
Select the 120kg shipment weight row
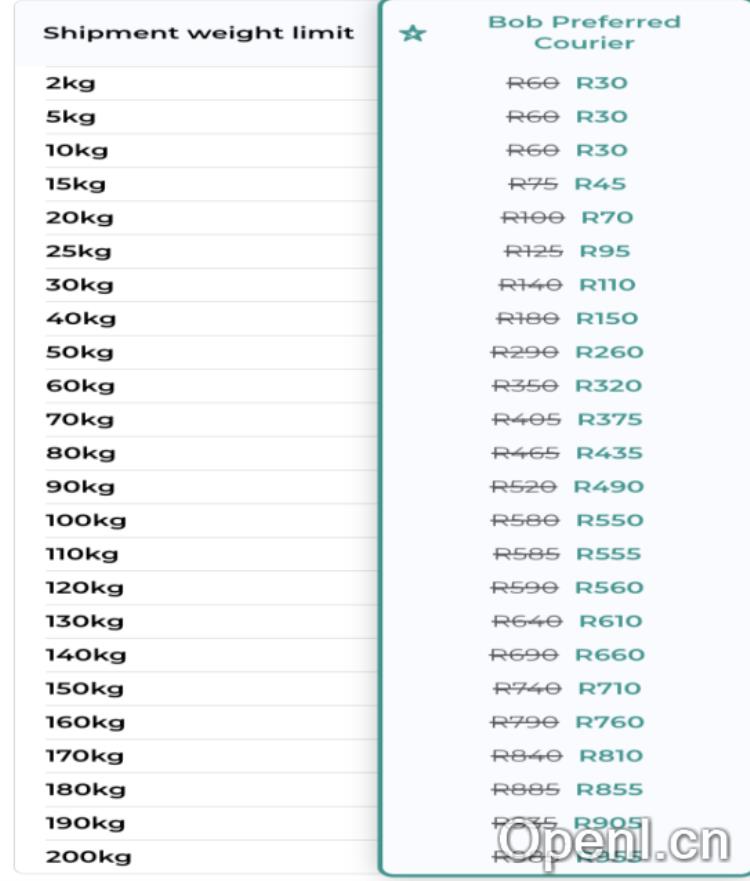(84, 587)
